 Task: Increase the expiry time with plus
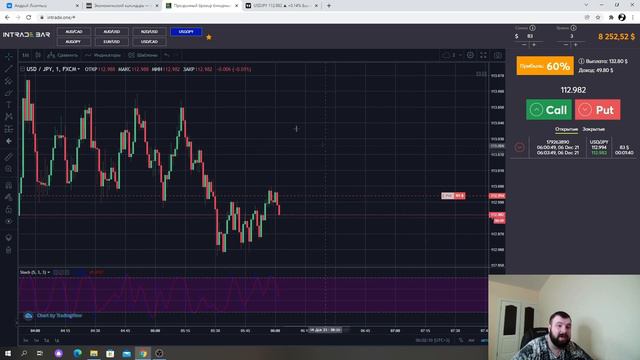576,44
